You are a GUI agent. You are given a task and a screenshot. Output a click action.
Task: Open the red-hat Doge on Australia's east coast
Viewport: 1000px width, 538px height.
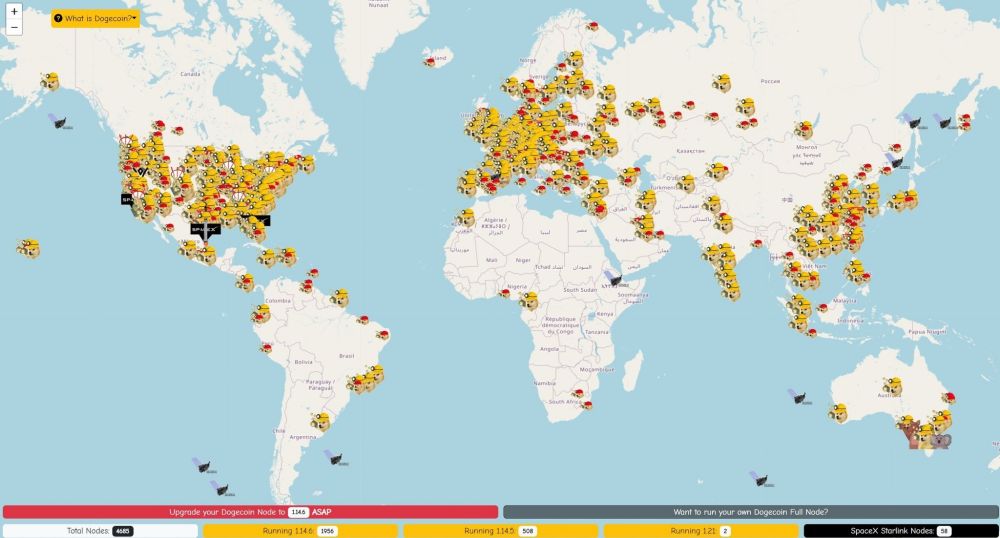click(x=949, y=398)
